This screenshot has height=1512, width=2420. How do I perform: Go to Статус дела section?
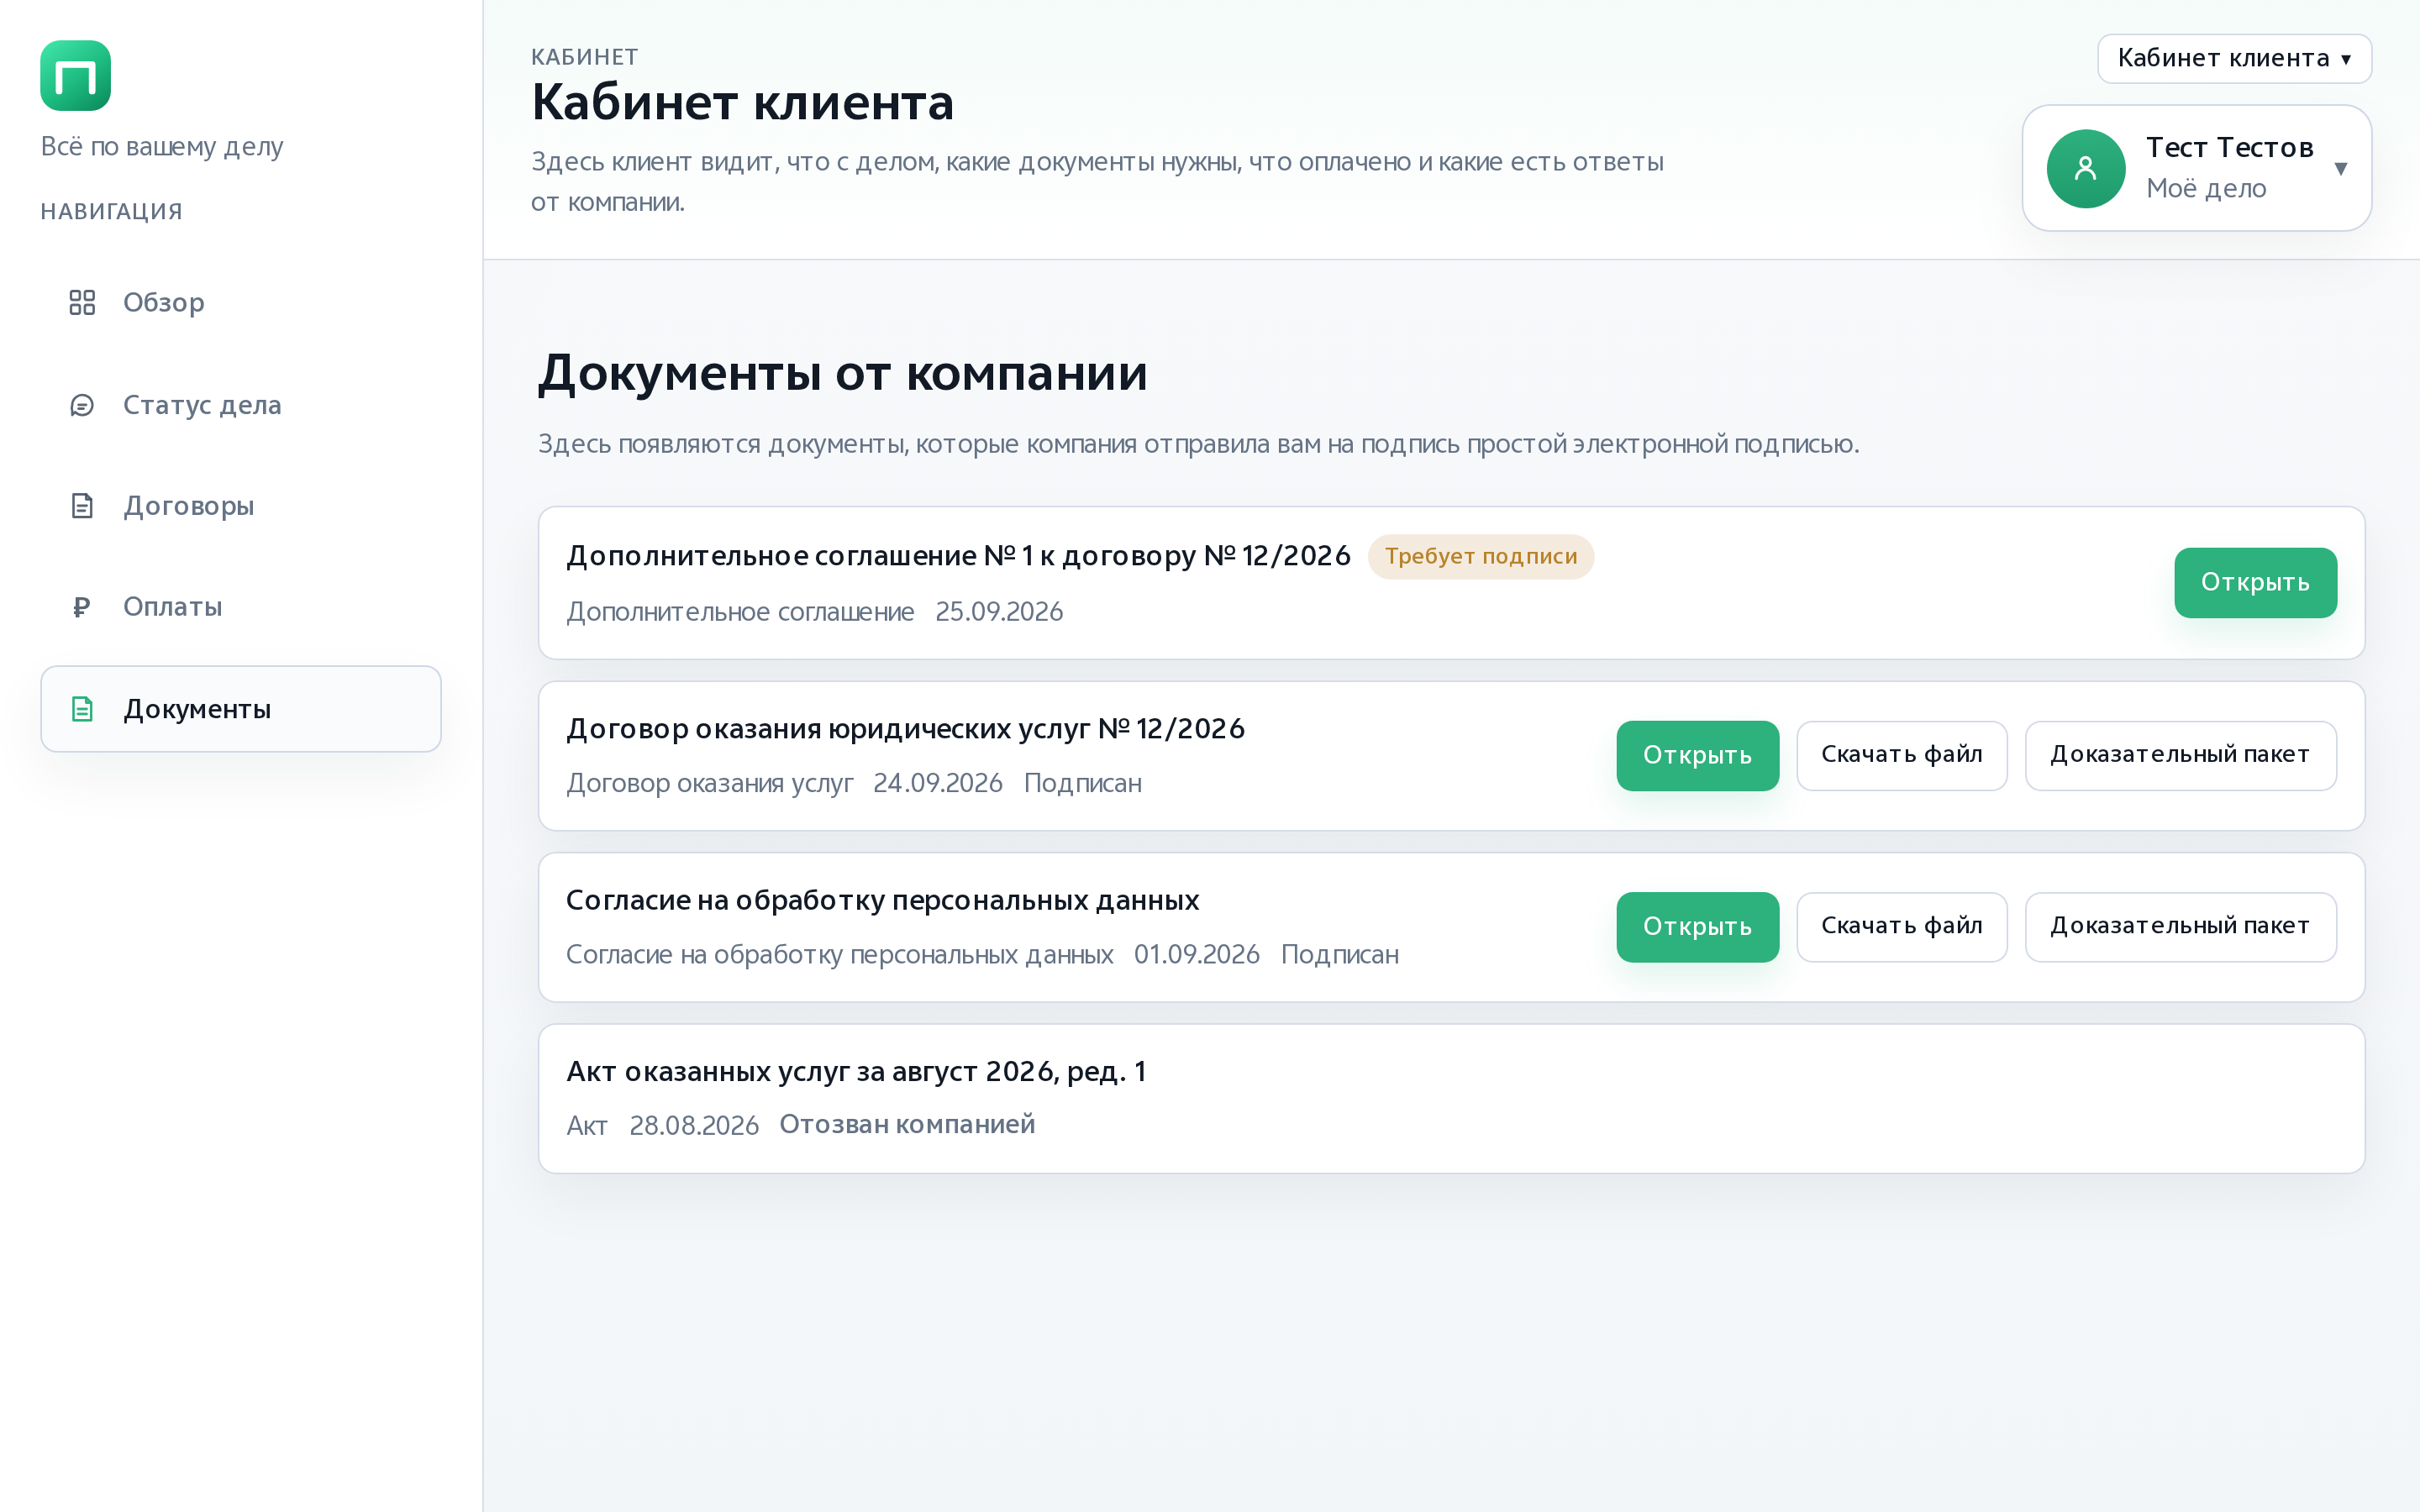click(241, 405)
